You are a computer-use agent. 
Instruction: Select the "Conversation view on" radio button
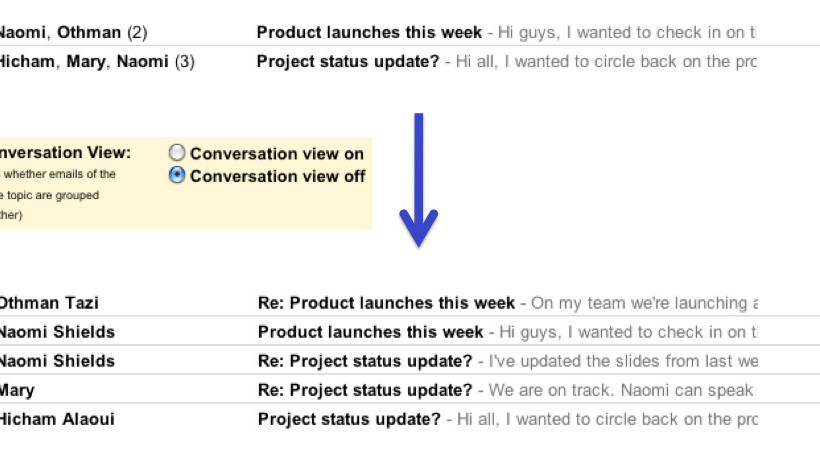point(177,153)
